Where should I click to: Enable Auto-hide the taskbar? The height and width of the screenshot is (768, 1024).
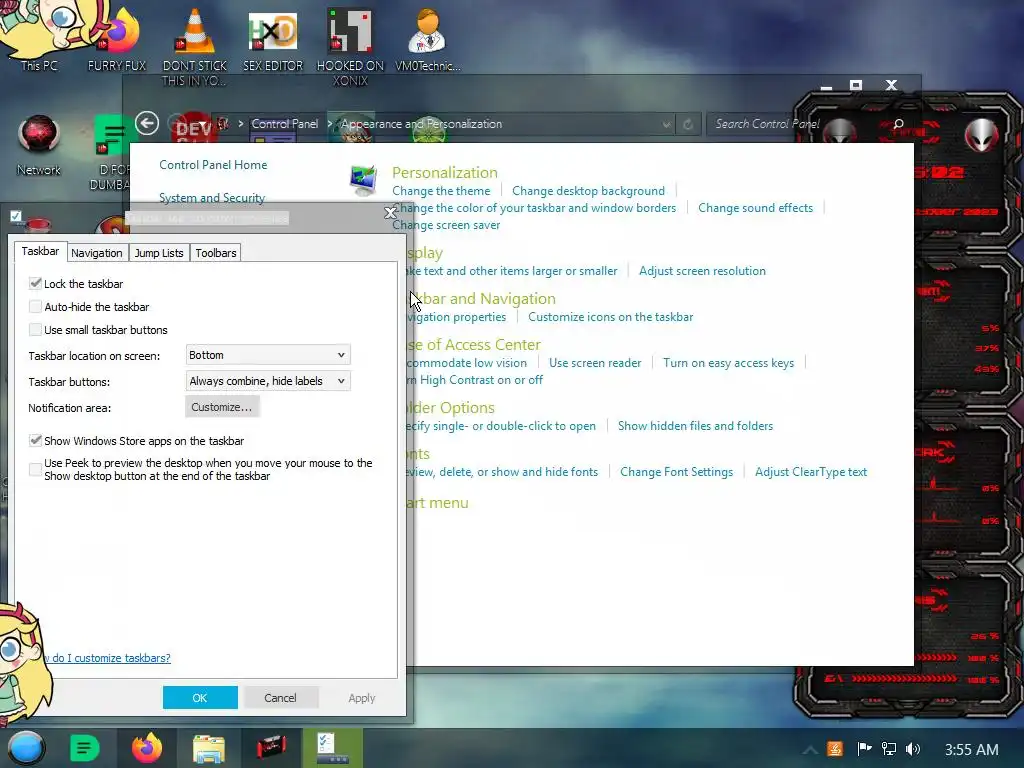click(35, 306)
